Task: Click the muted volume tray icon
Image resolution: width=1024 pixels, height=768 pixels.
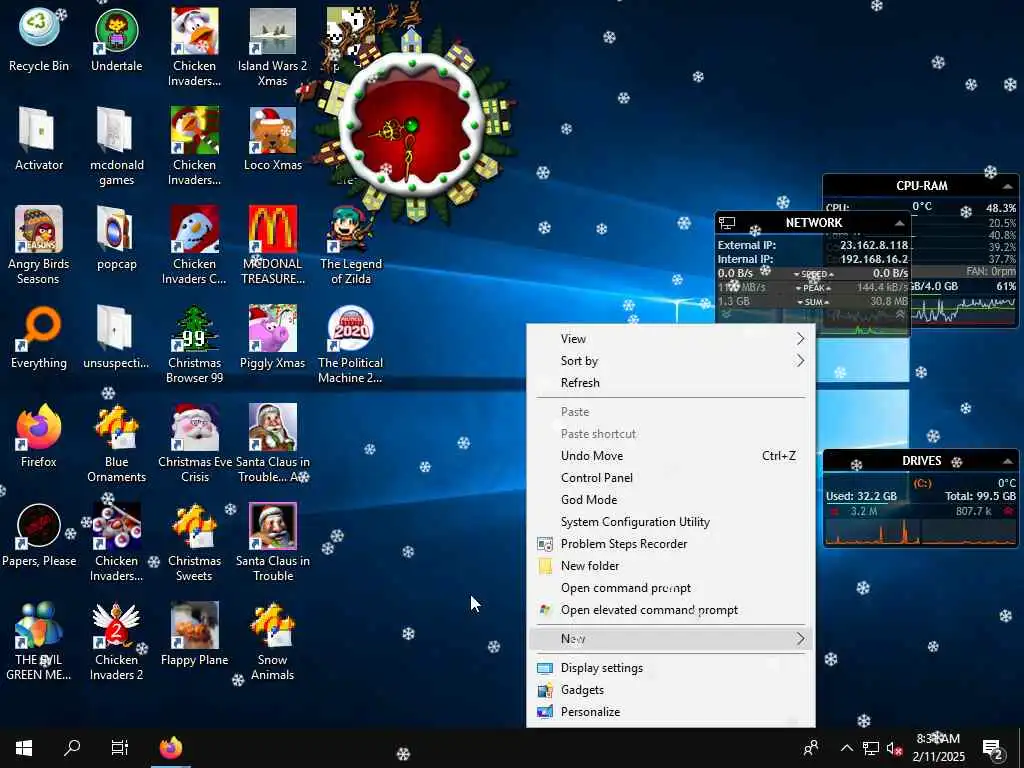Action: point(895,748)
